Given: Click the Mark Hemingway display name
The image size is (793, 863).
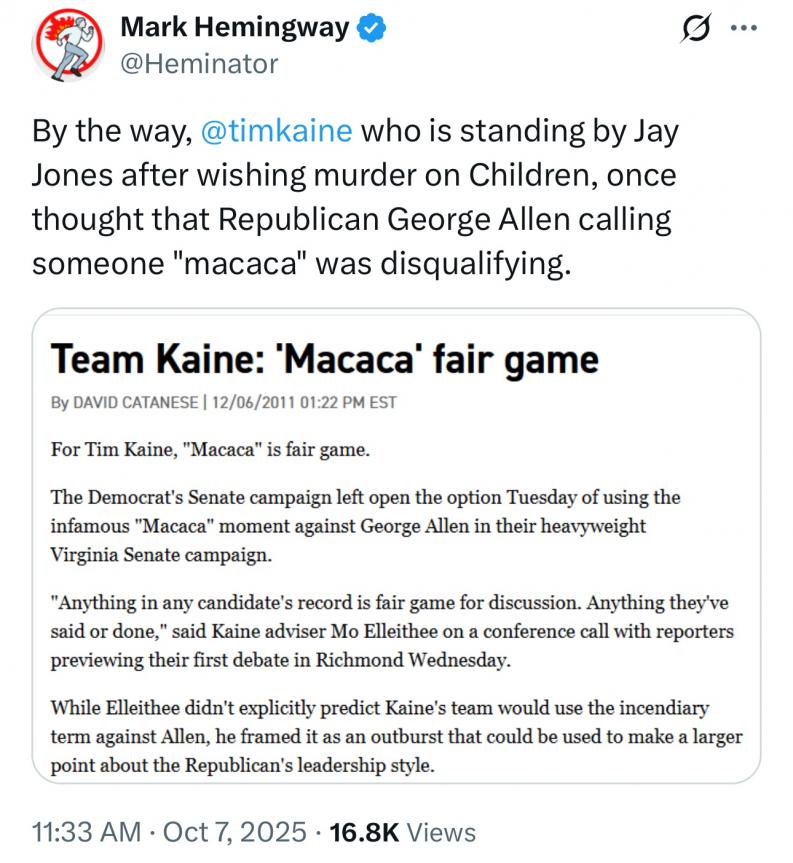Looking at the screenshot, I should pos(234,29).
